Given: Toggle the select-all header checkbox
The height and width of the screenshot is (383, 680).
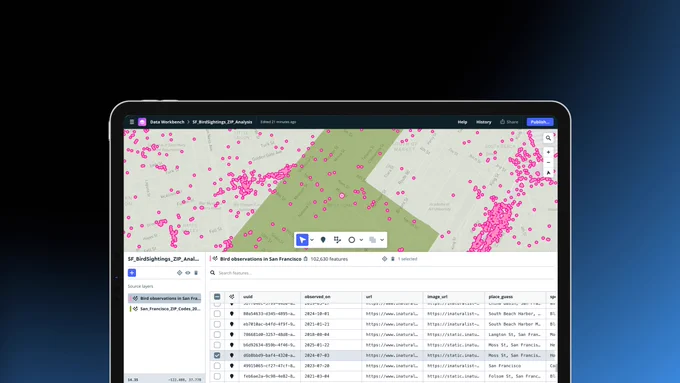Looking at the screenshot, I should 217,297.
